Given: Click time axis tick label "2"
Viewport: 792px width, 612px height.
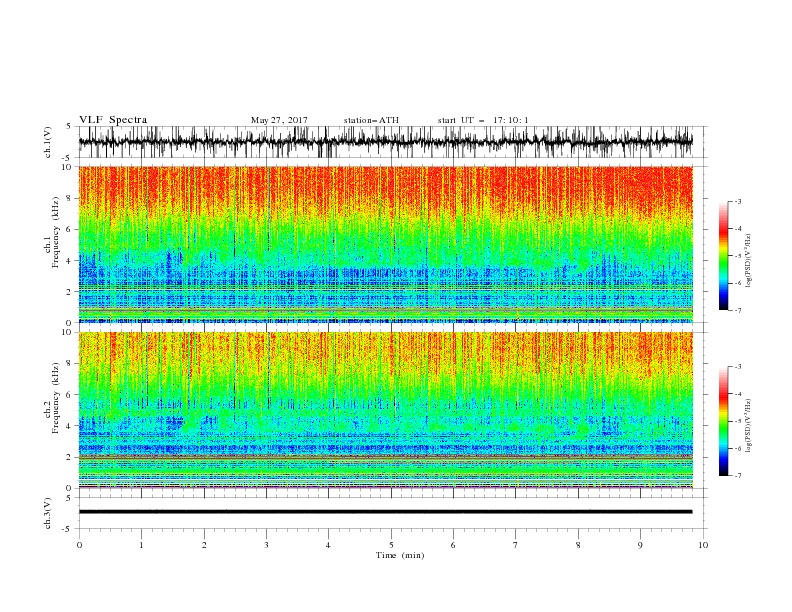Looking at the screenshot, I should pos(204,545).
